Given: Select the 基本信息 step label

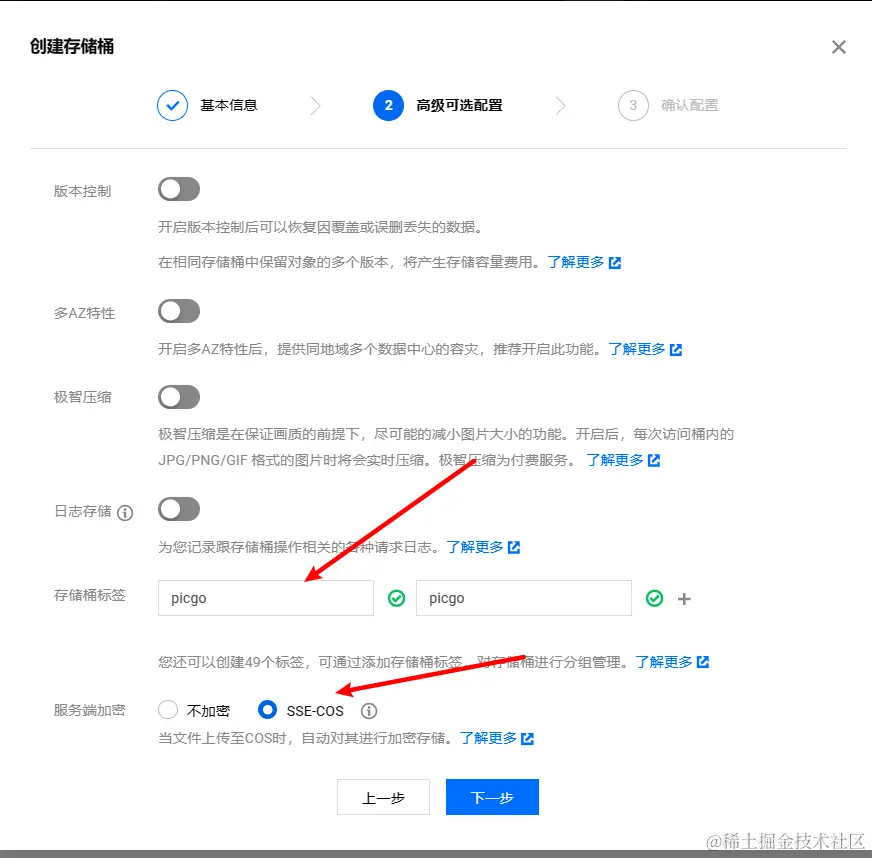Looking at the screenshot, I should (229, 105).
